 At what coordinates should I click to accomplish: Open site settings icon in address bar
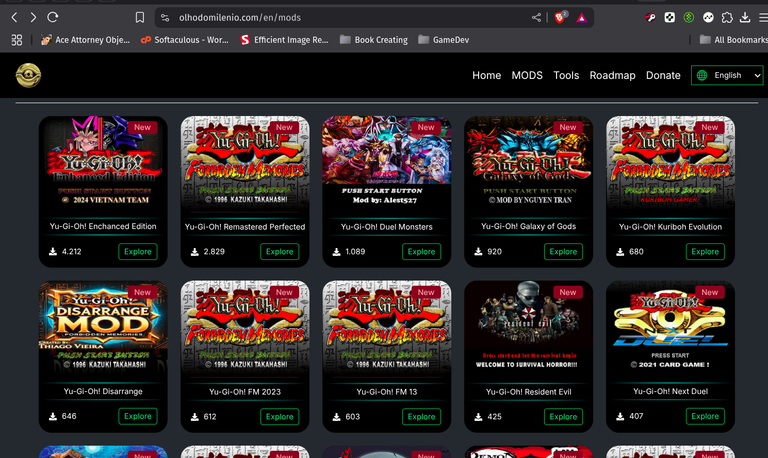click(165, 18)
